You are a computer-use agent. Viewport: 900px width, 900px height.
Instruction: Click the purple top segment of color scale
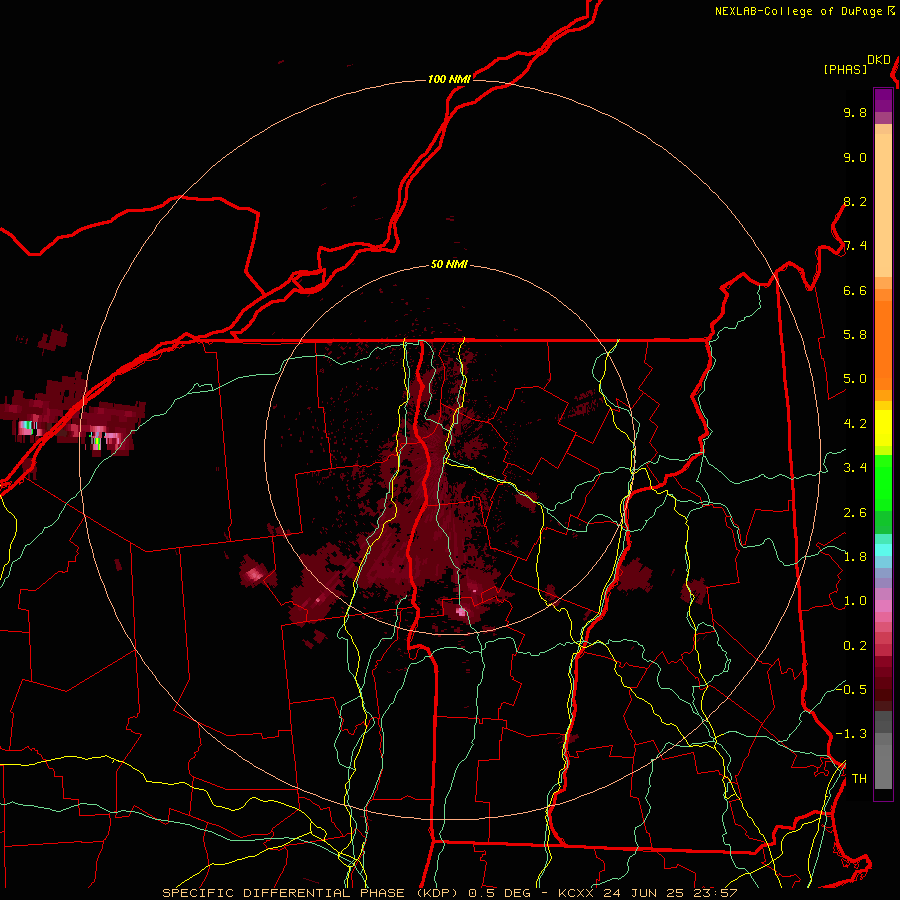tap(883, 100)
